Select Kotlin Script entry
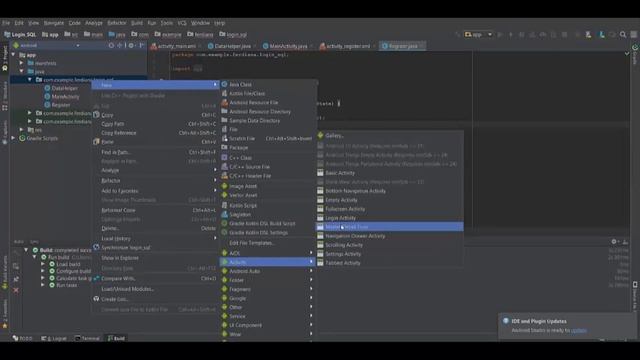 (269, 205)
